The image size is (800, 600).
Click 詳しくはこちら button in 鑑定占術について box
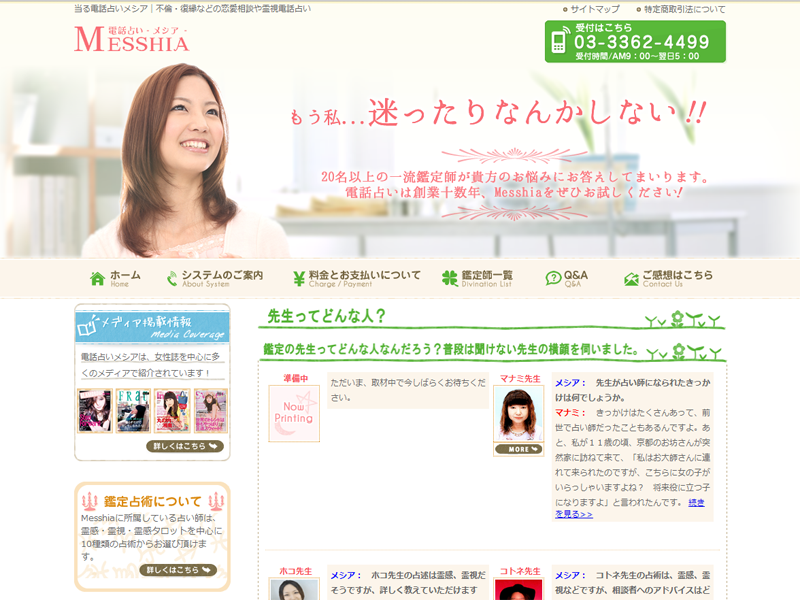tap(179, 570)
